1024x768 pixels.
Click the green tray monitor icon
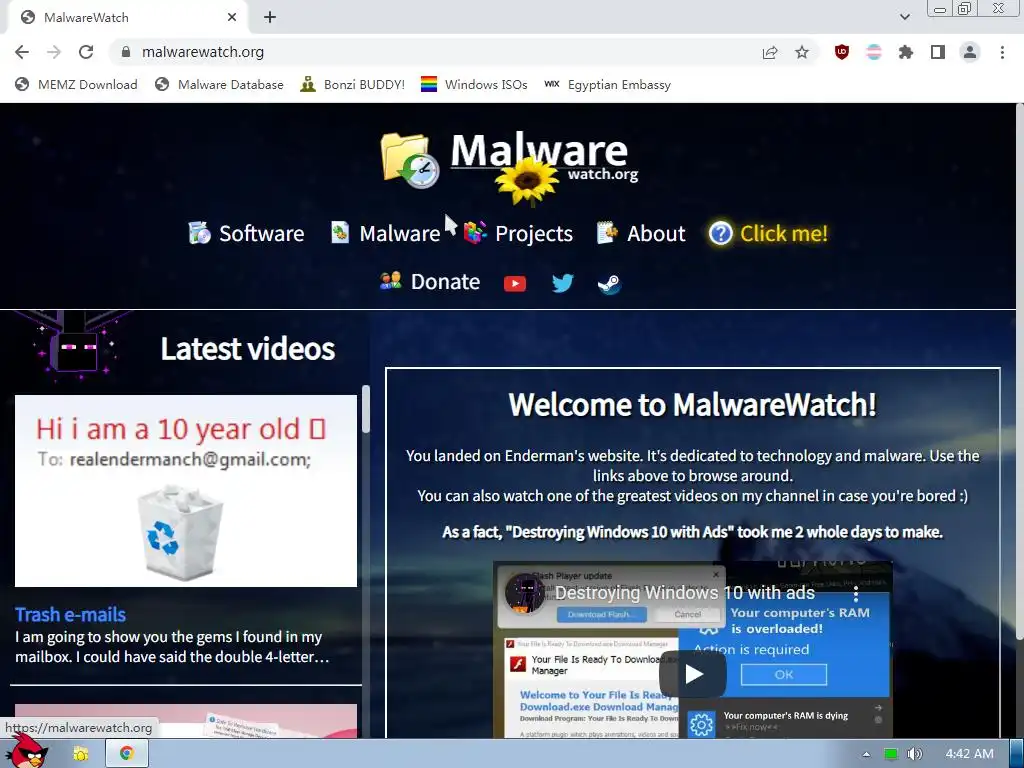tap(890, 754)
